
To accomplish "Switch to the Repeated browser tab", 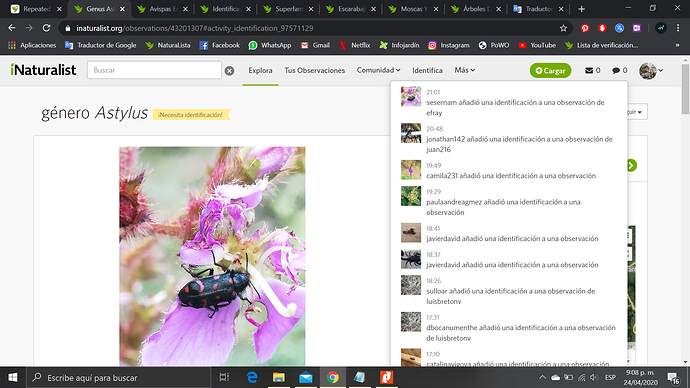I will coord(37,9).
